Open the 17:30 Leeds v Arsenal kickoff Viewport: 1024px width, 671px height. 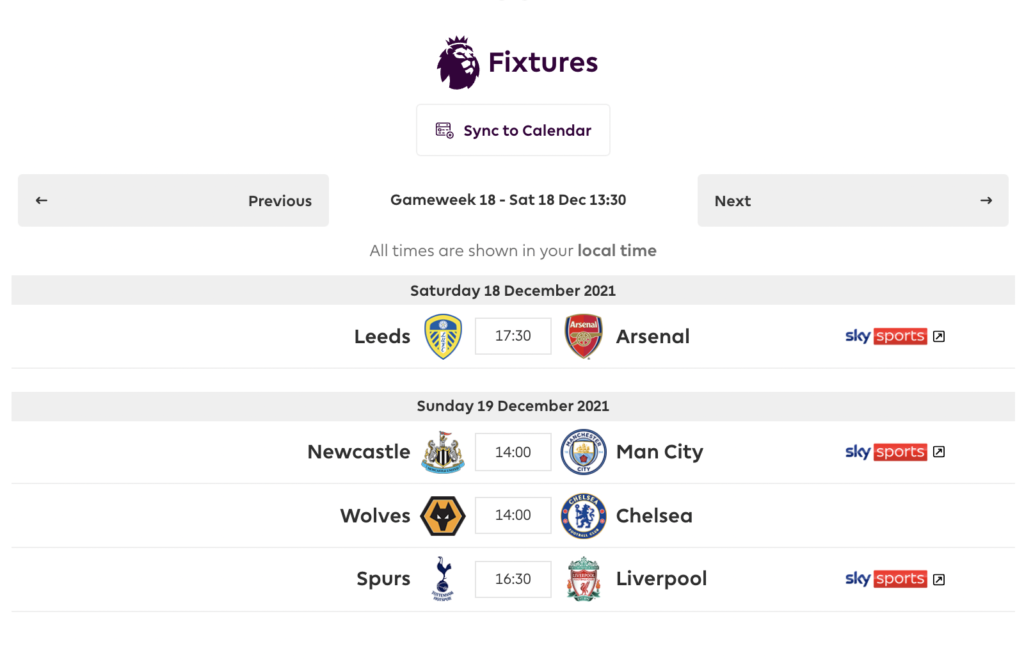coord(513,337)
